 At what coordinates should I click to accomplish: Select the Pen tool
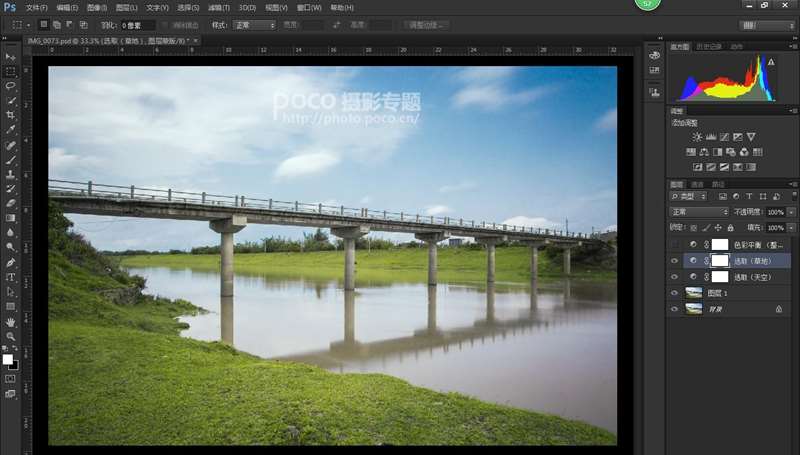[x=11, y=262]
